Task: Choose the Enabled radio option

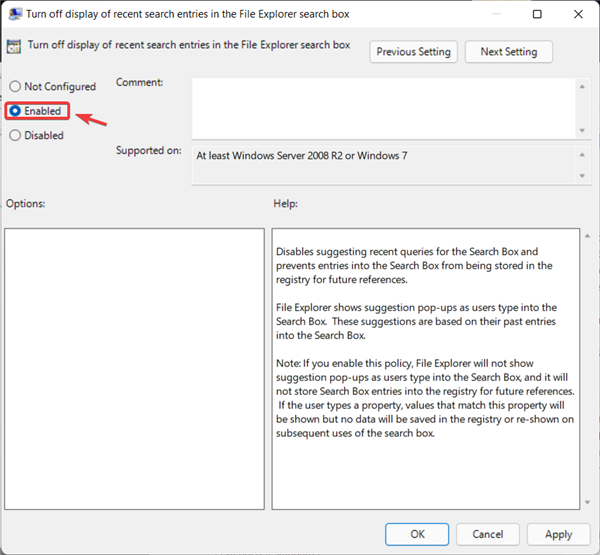Action: 15,111
